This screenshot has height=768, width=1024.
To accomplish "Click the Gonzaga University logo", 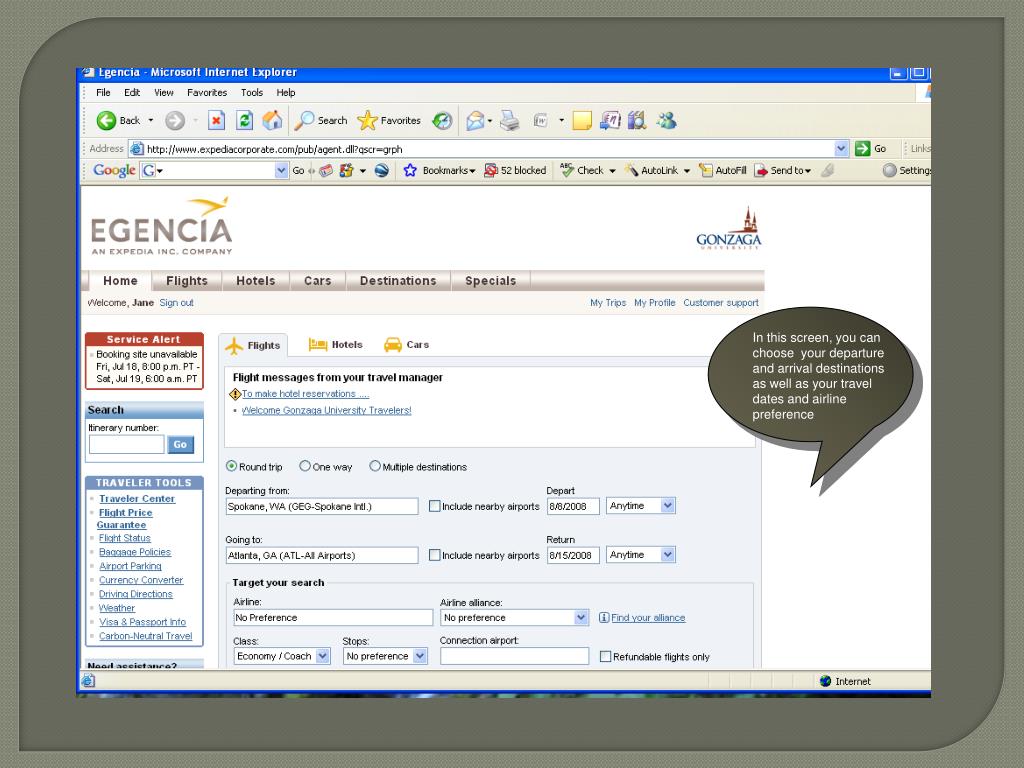I will [x=729, y=229].
